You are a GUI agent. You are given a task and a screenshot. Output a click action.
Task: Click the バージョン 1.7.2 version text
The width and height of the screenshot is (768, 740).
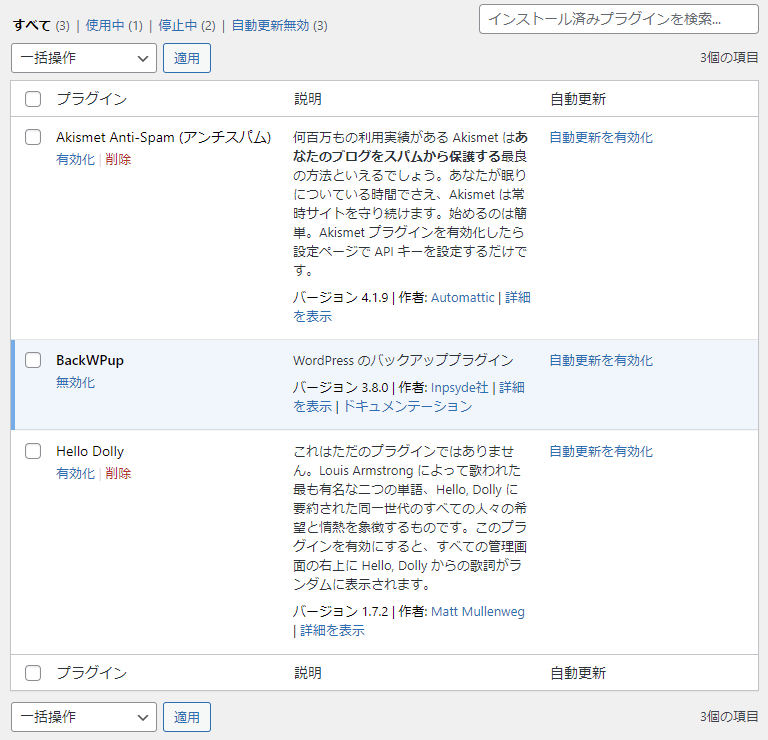click(x=340, y=612)
